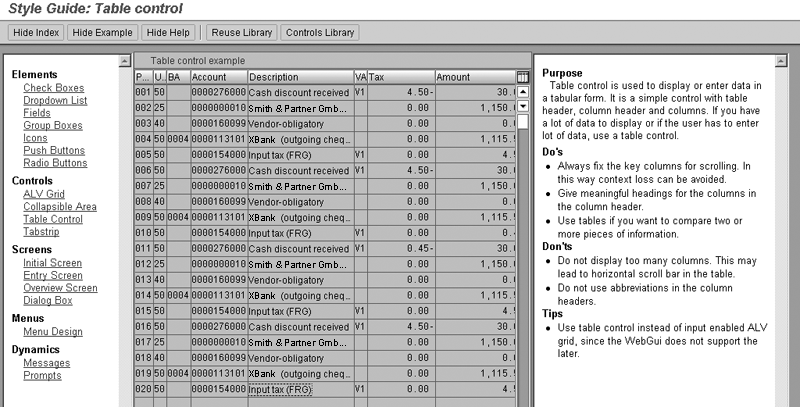Click the Input tax (FRG) cell in row 020

[x=299, y=388]
